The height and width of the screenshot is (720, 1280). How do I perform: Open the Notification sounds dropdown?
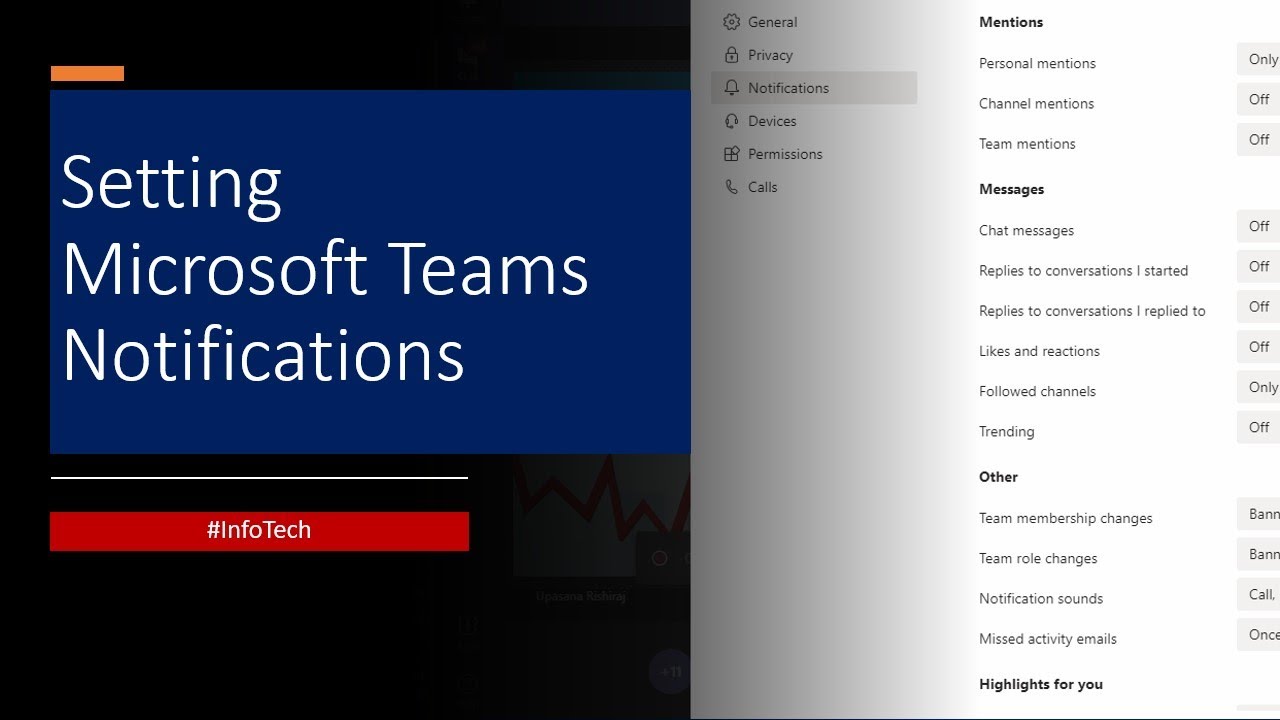pos(1259,594)
